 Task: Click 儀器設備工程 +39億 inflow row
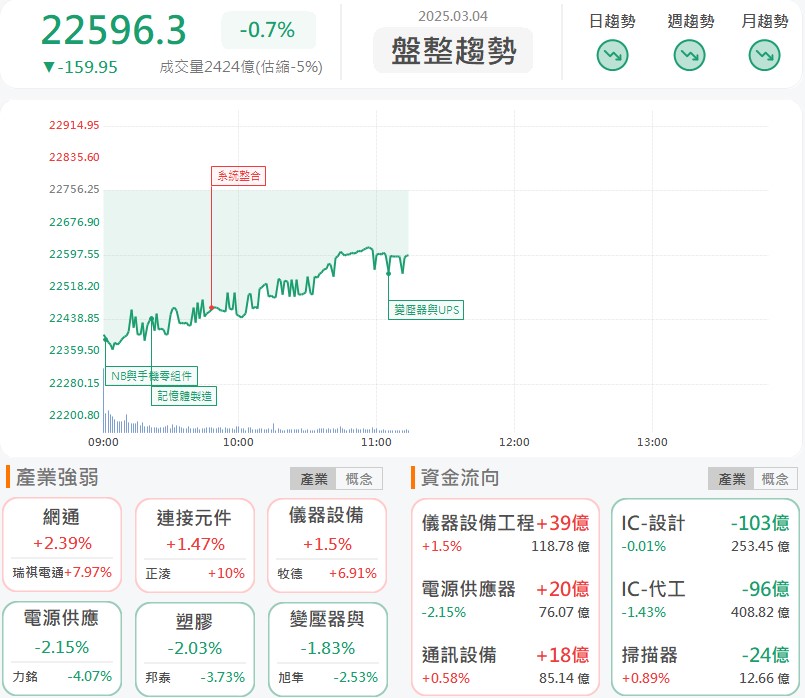(x=505, y=533)
